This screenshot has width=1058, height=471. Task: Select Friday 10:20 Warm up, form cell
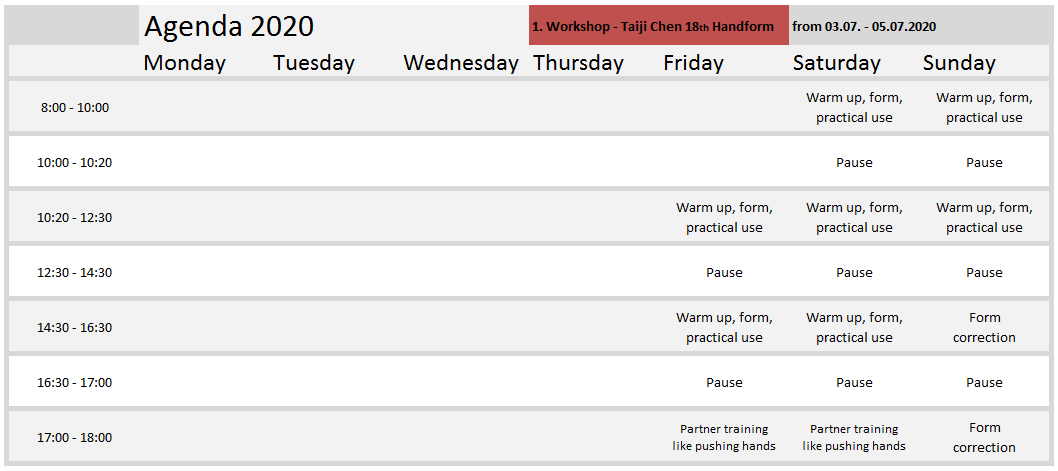coord(724,217)
